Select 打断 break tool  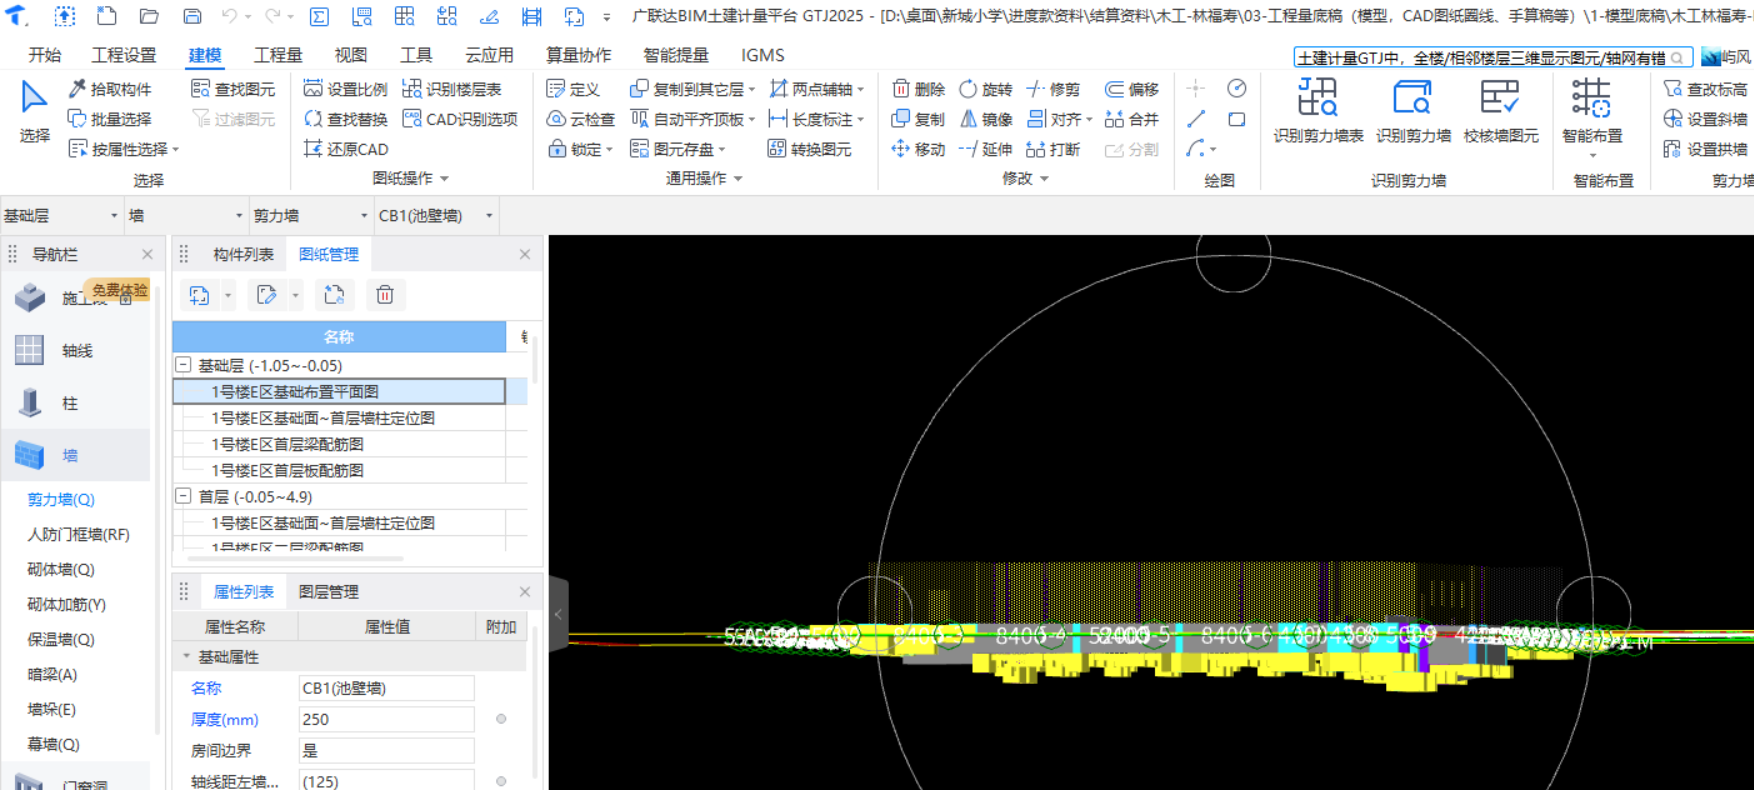[x=1053, y=149]
